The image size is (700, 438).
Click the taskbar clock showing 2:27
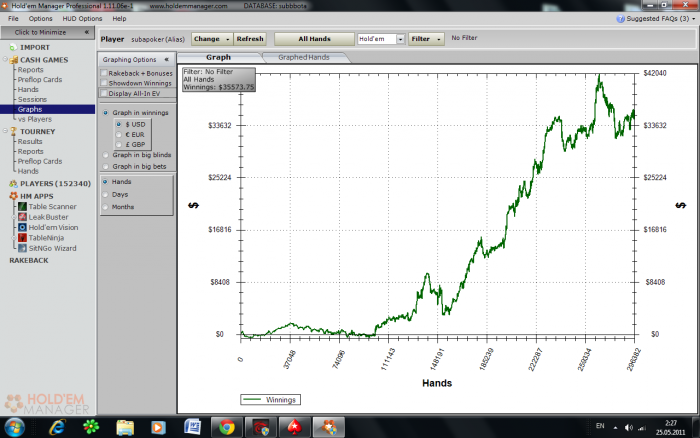click(671, 427)
